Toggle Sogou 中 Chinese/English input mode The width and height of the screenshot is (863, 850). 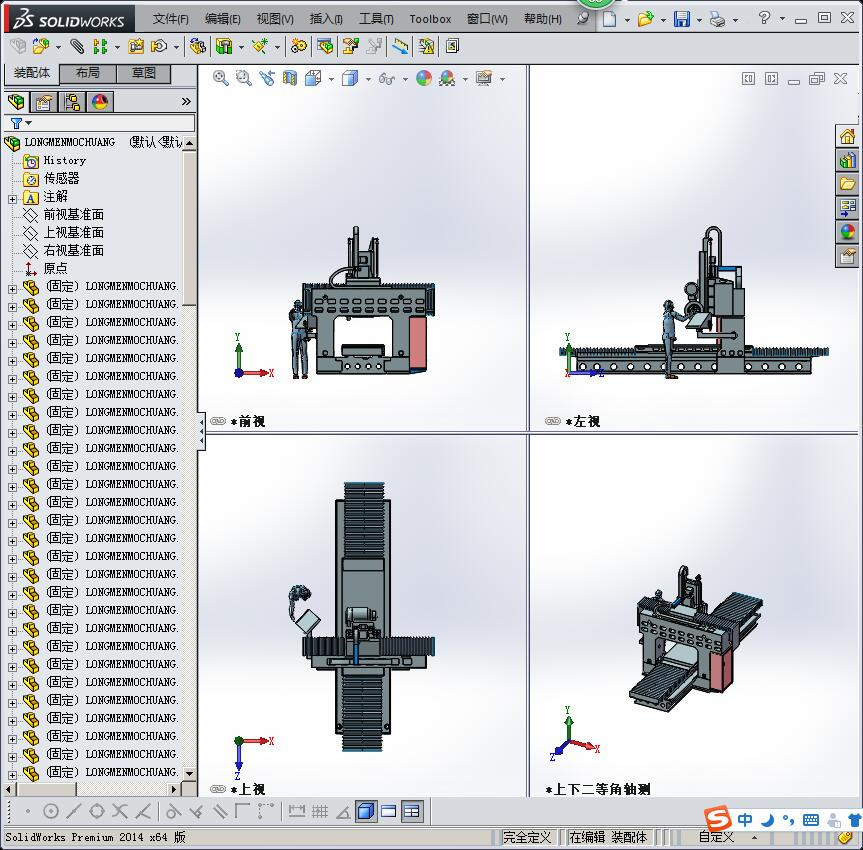(x=745, y=820)
